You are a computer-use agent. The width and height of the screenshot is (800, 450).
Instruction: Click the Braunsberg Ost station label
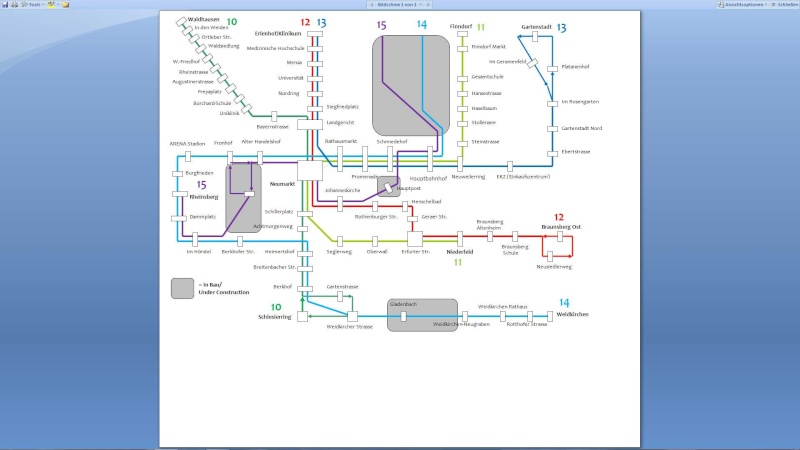(x=561, y=227)
